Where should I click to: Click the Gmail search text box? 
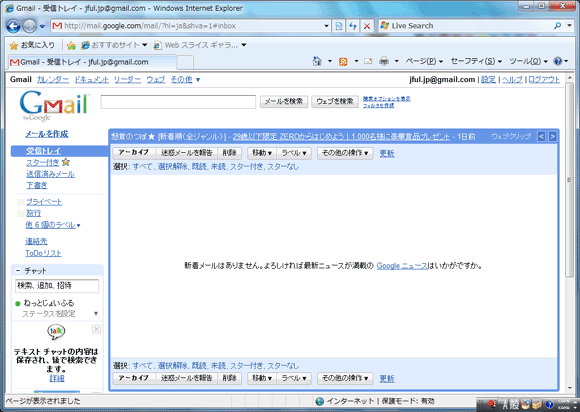click(x=178, y=102)
